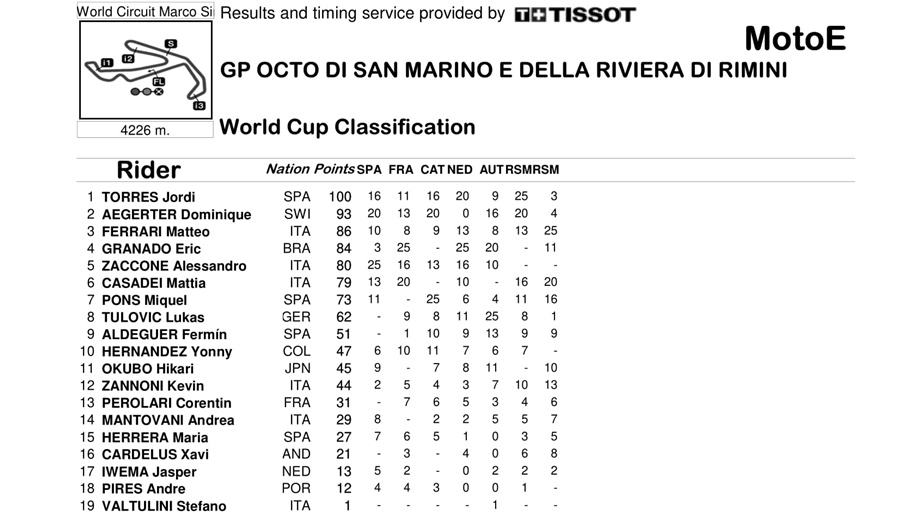
Task: Click the World Cup Classification heading
Action: 347,127
